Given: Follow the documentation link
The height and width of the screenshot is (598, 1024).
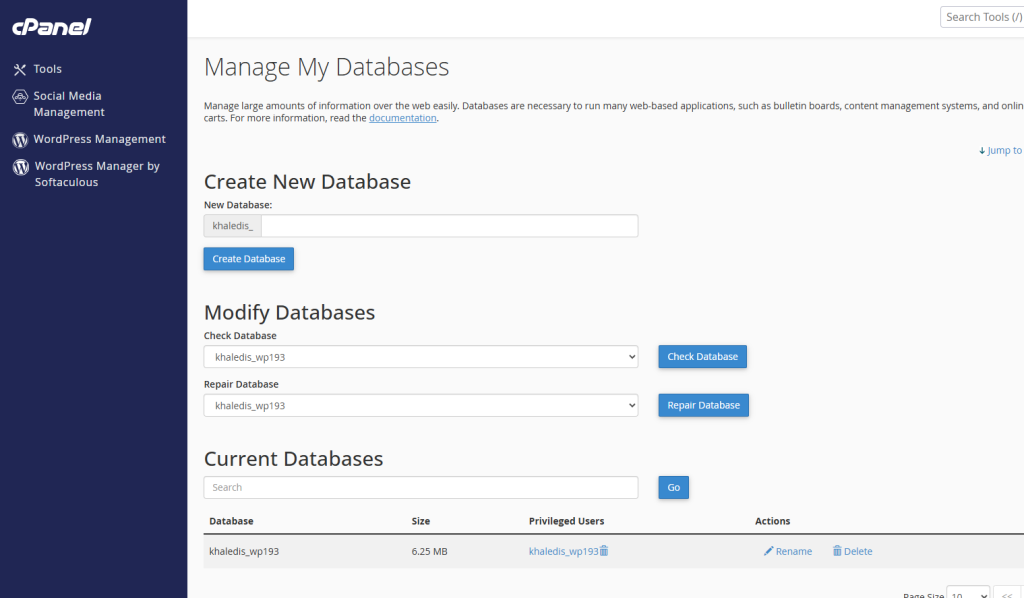Looking at the screenshot, I should point(402,118).
